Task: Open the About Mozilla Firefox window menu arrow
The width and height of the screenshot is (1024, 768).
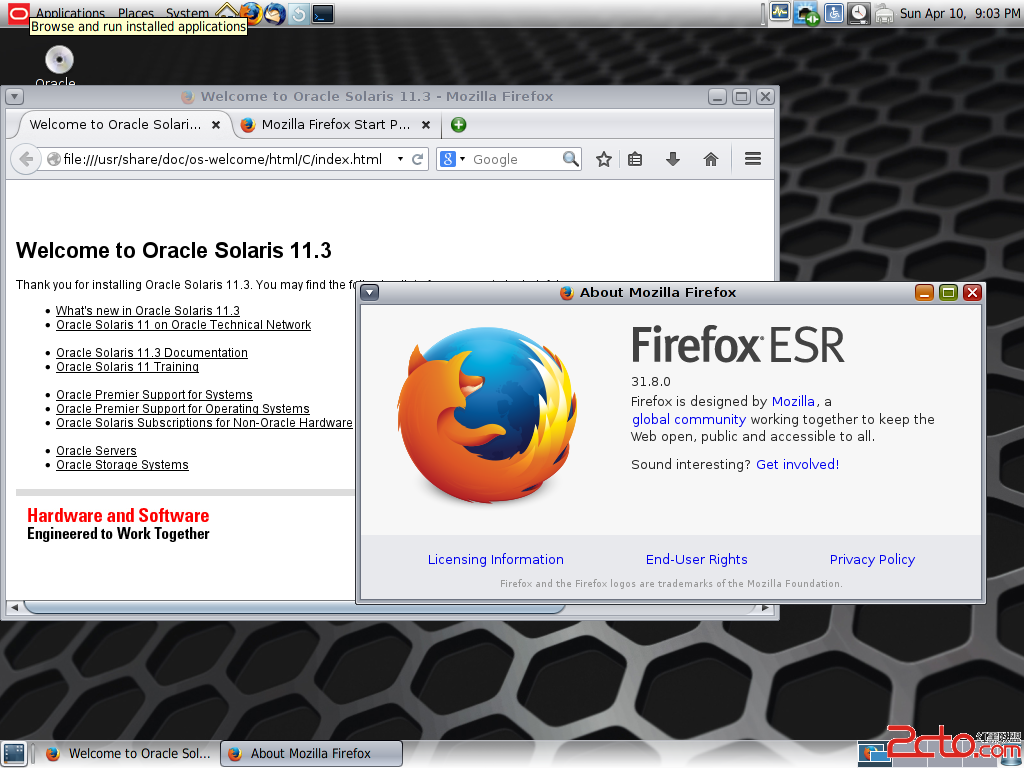Action: click(370, 293)
